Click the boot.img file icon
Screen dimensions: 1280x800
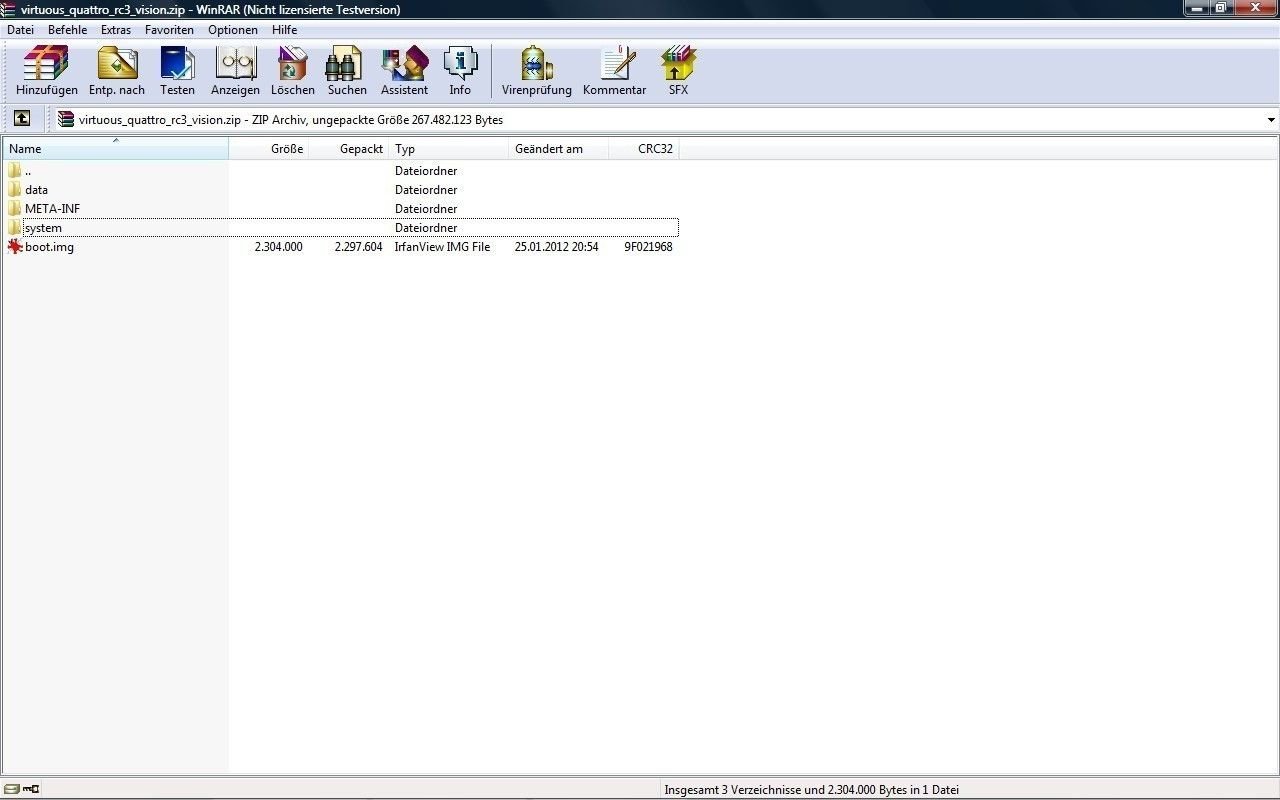[14, 247]
